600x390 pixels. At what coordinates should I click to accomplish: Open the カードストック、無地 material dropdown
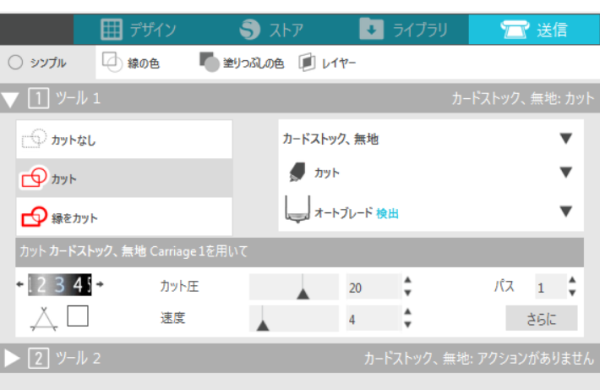(431, 138)
